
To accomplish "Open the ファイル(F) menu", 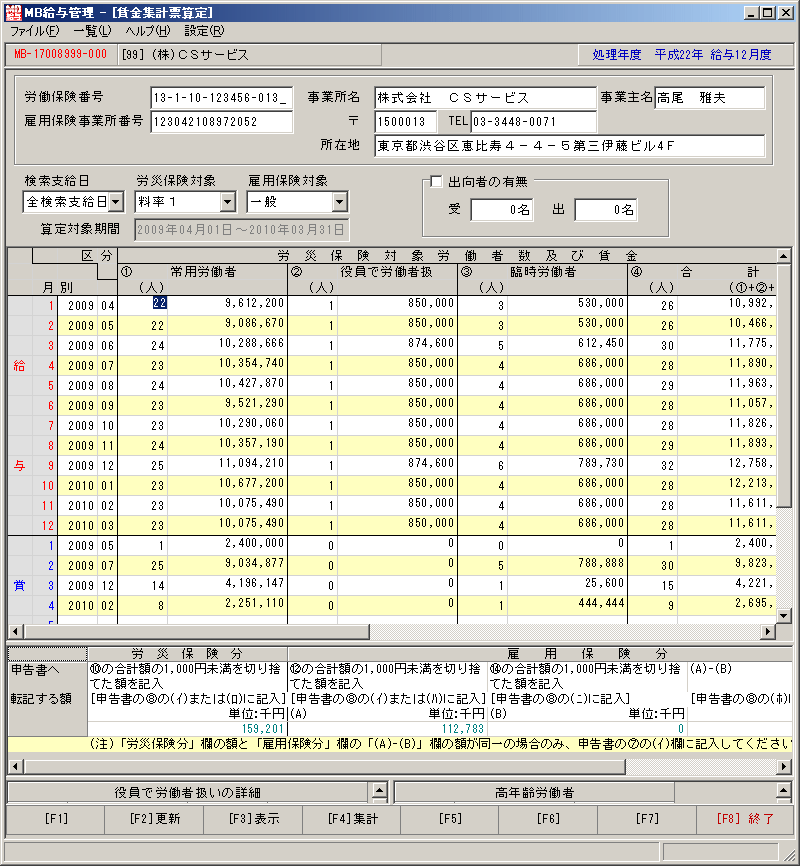I will (35, 31).
